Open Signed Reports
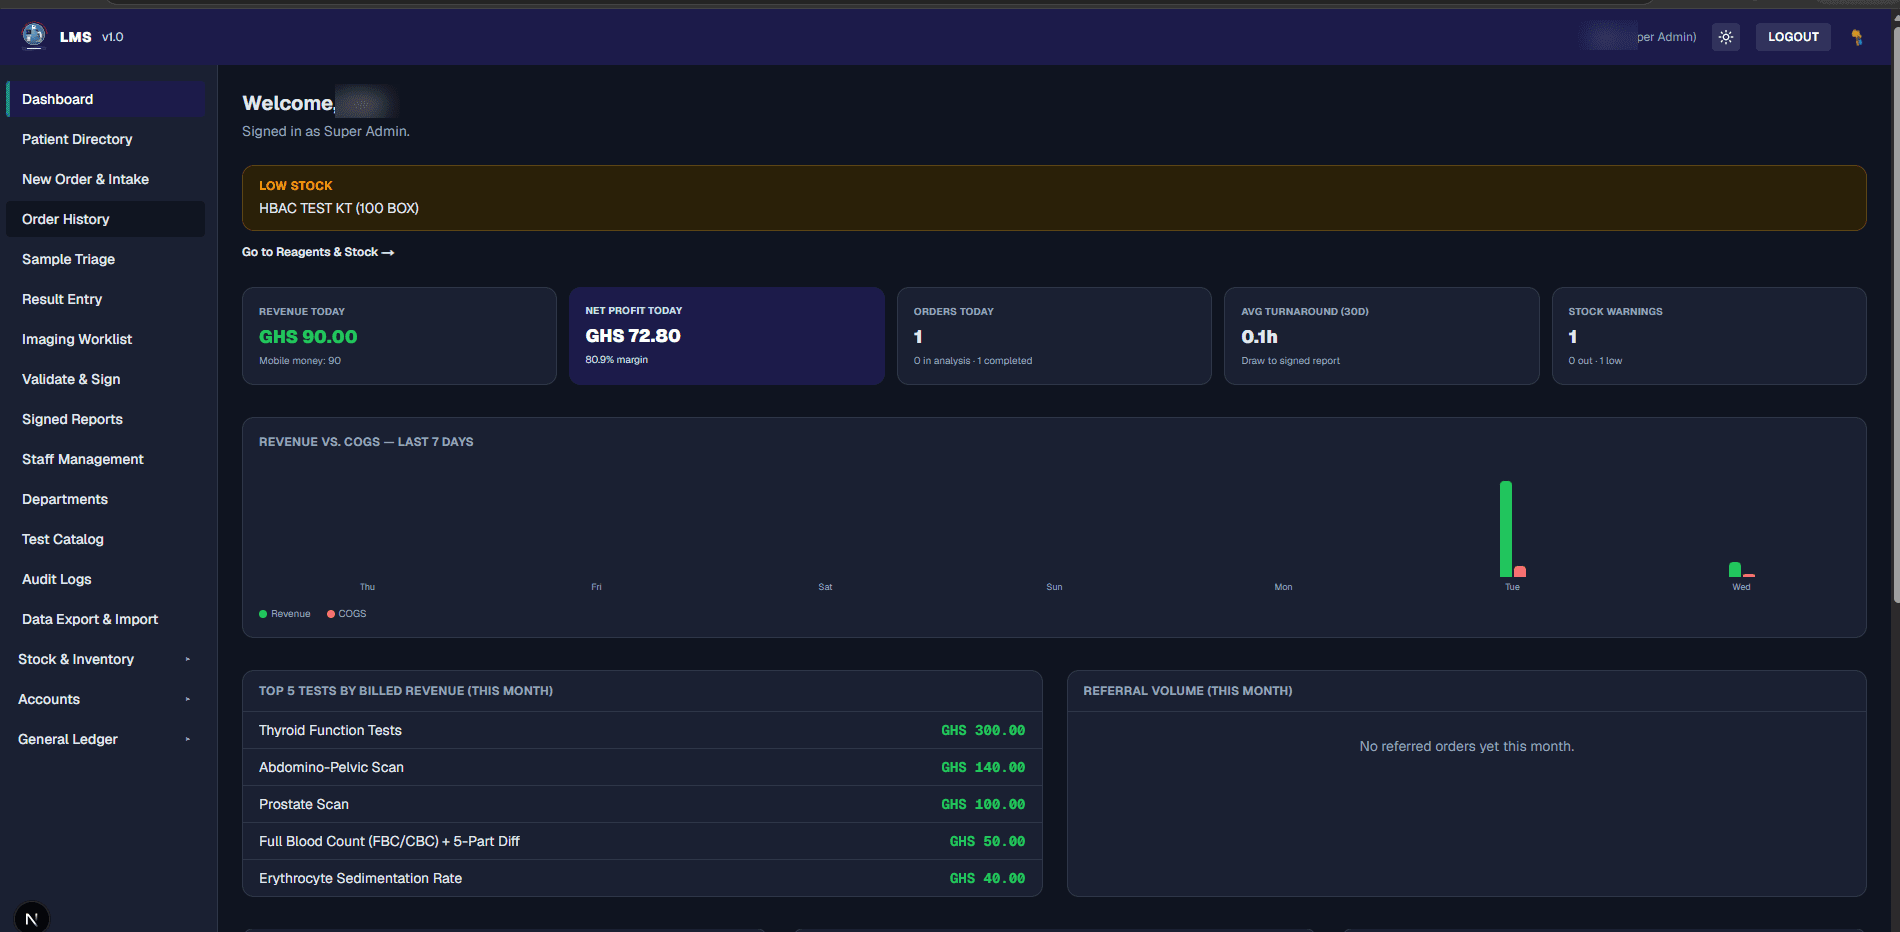The height and width of the screenshot is (932, 1900). (x=106, y=419)
